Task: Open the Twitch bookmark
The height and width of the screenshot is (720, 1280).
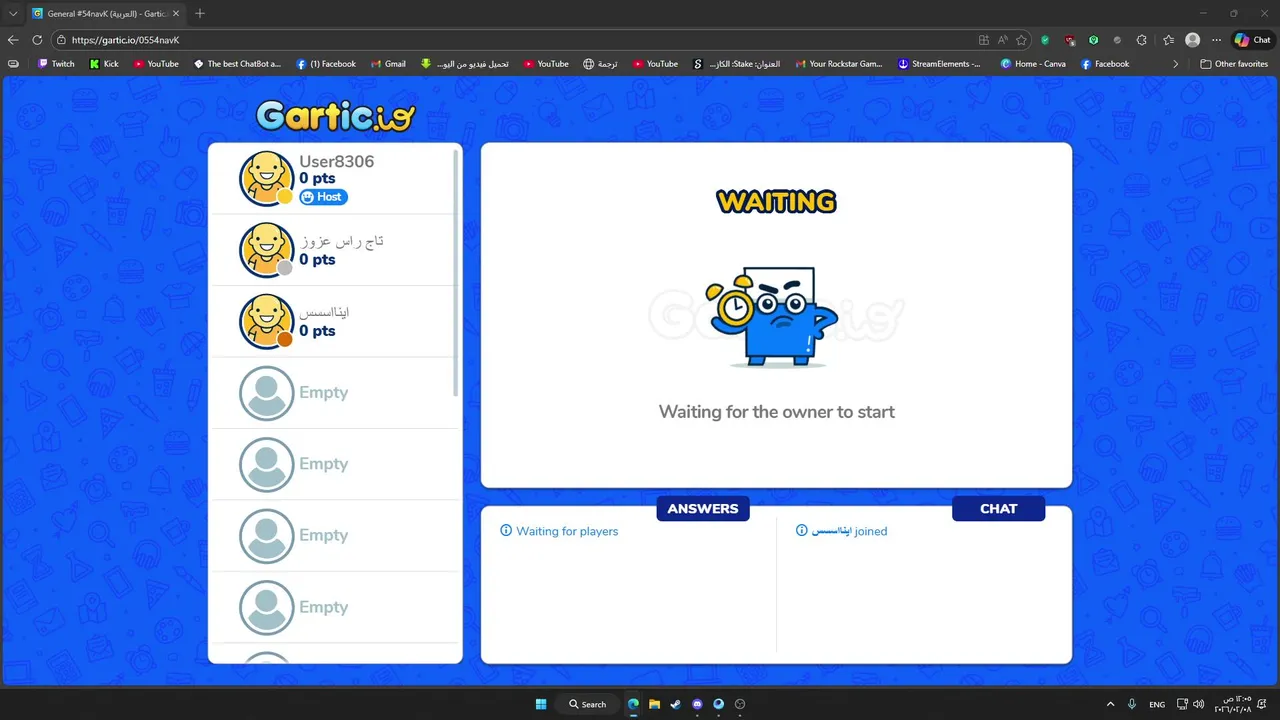Action: [56, 64]
